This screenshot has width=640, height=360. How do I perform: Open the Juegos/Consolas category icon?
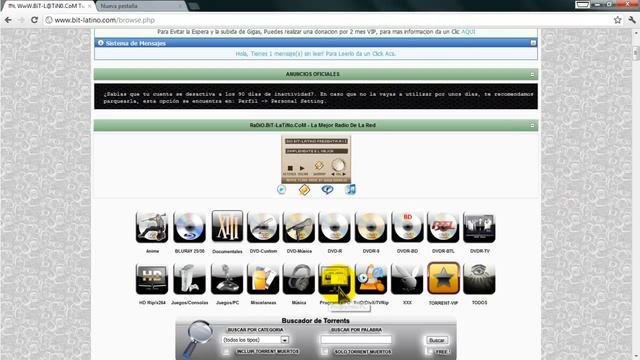(x=189, y=279)
